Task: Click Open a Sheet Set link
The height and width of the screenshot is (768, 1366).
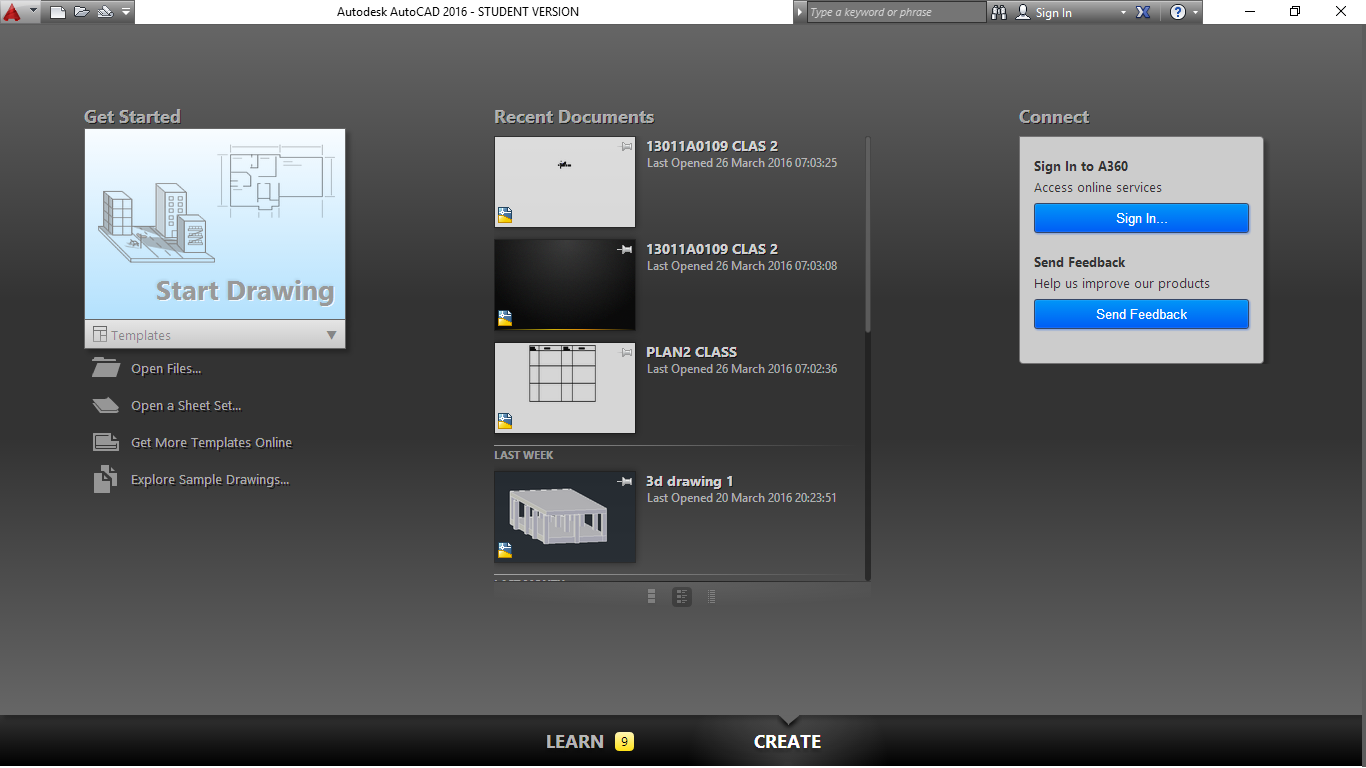Action: pyautogui.click(x=186, y=406)
